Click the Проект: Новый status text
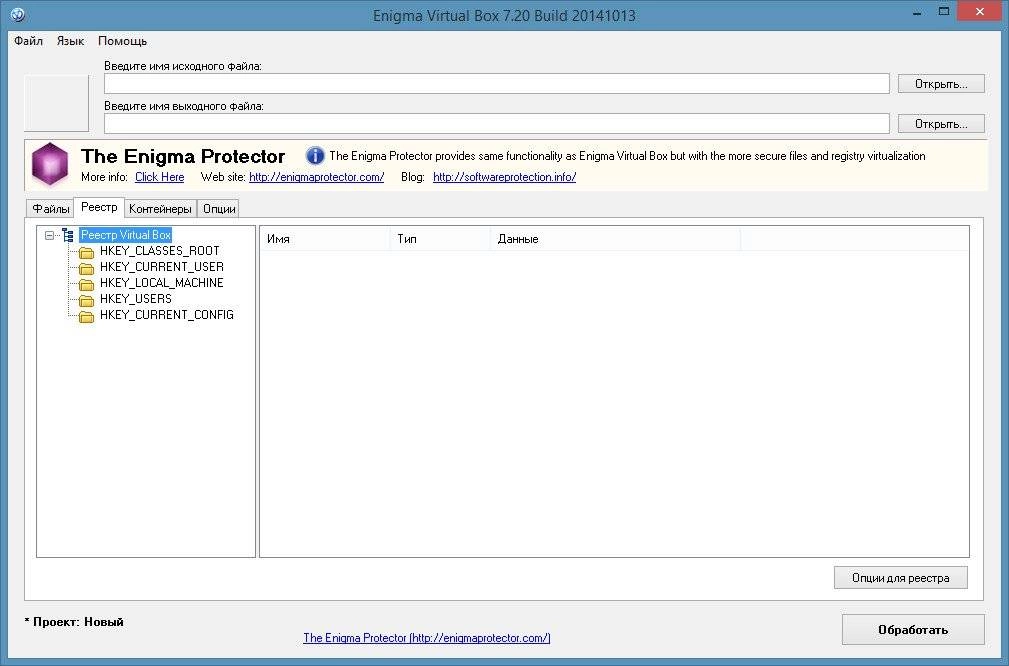This screenshot has width=1009, height=666. [74, 622]
